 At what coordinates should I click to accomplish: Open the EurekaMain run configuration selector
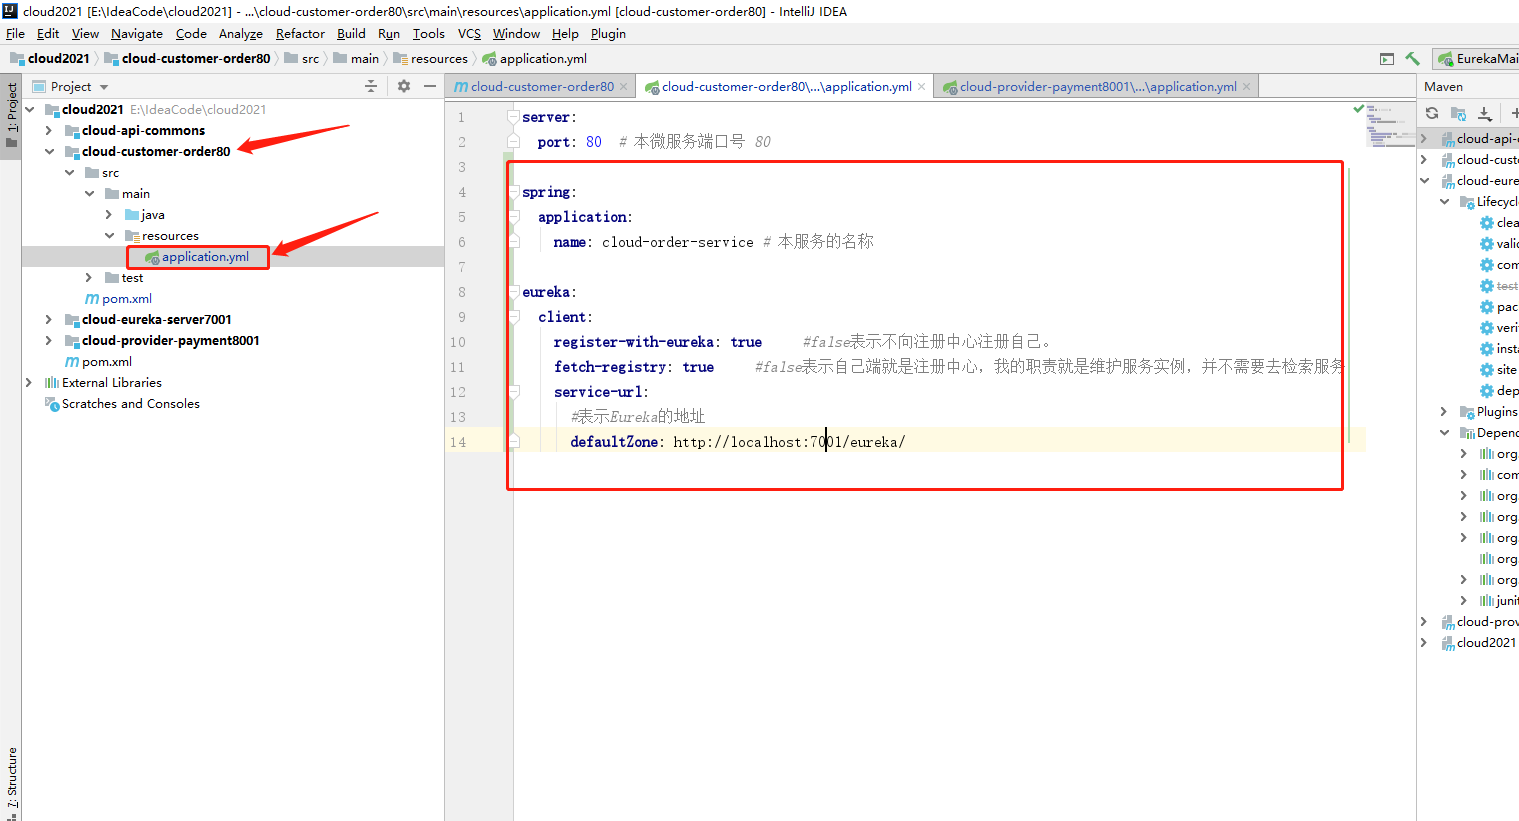pyautogui.click(x=1477, y=59)
